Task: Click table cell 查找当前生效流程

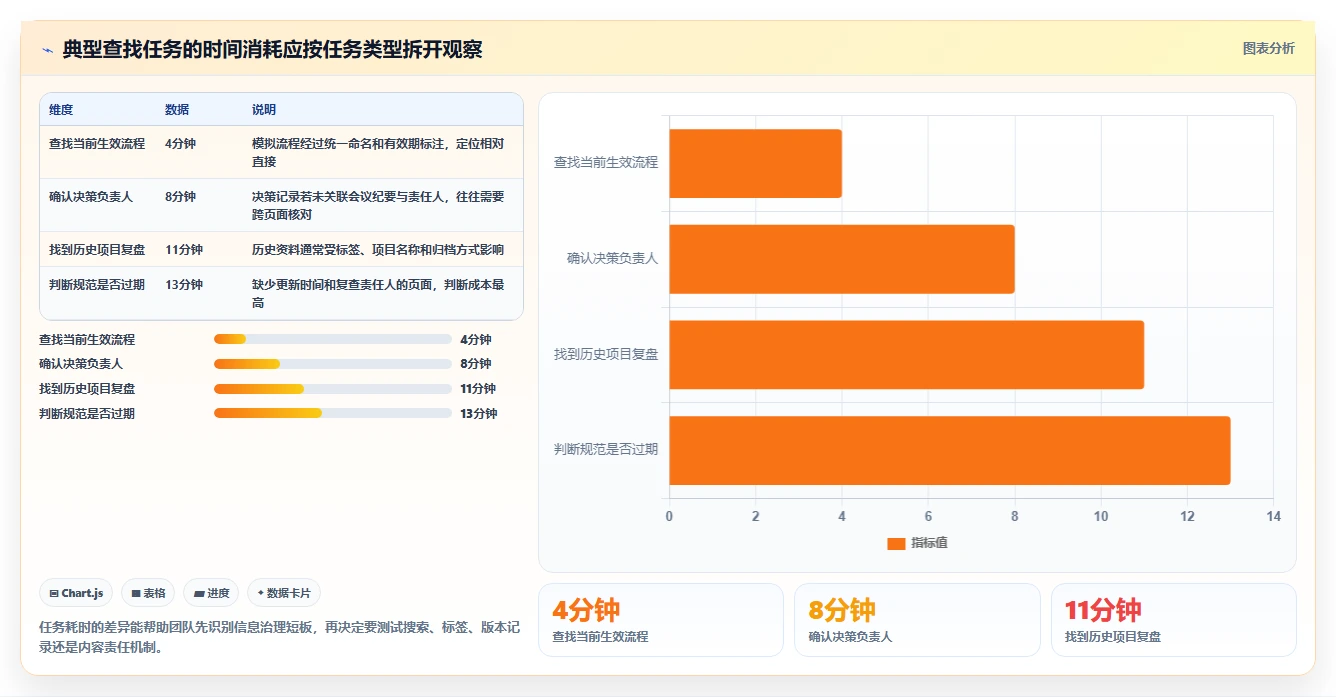Action: click(97, 143)
